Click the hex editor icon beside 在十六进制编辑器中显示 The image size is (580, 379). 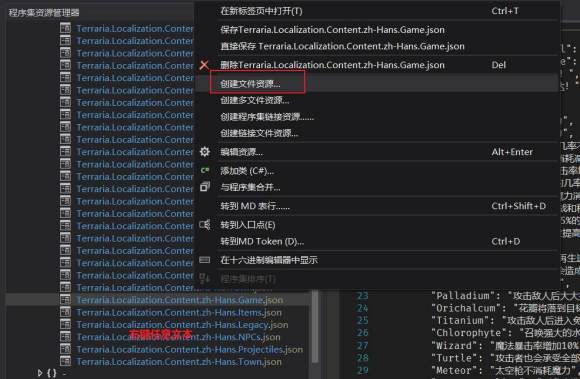click(x=205, y=260)
